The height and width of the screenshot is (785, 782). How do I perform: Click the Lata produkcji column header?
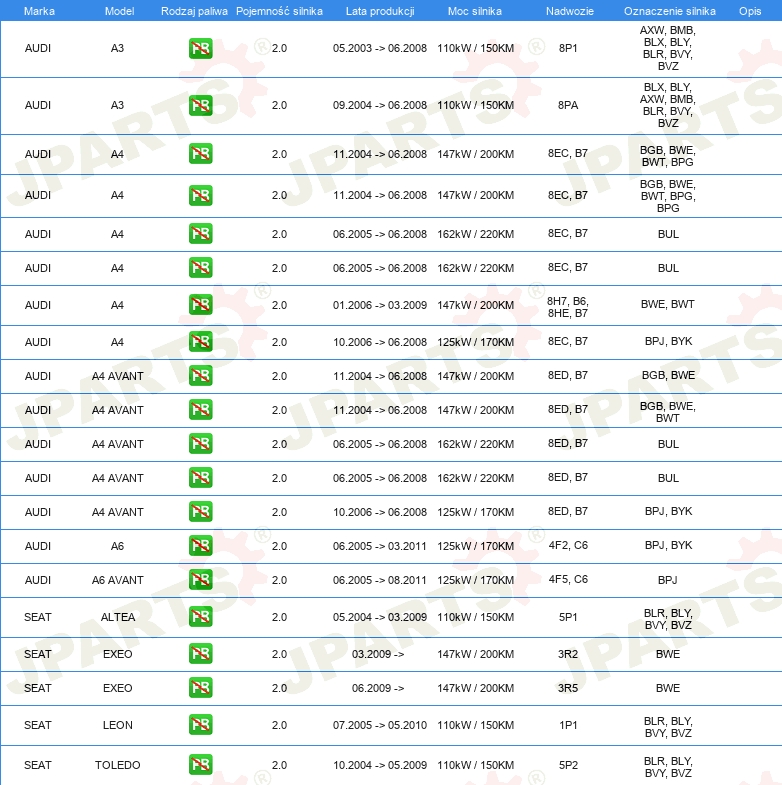[x=379, y=10]
